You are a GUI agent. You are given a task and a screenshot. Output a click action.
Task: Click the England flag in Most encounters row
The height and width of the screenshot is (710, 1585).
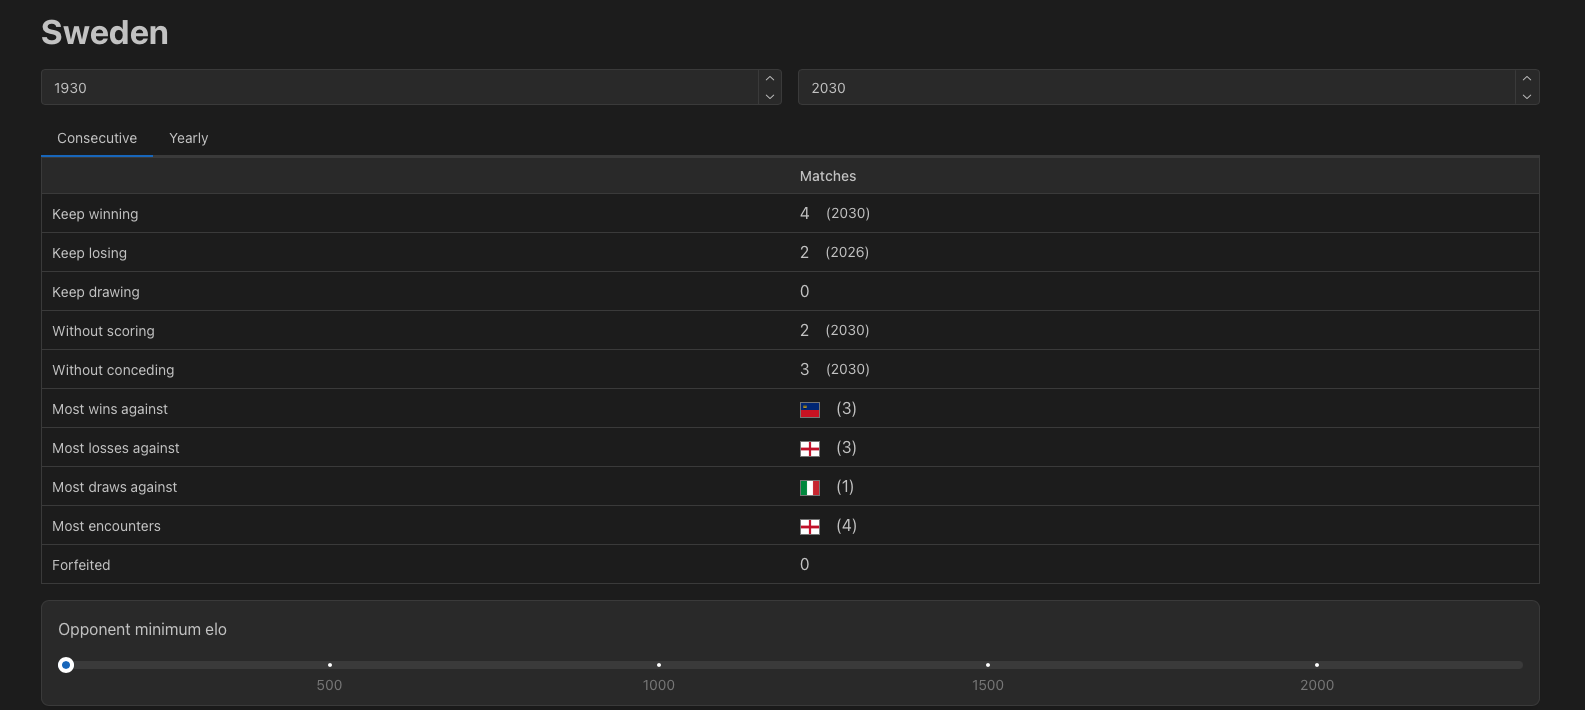click(x=810, y=526)
